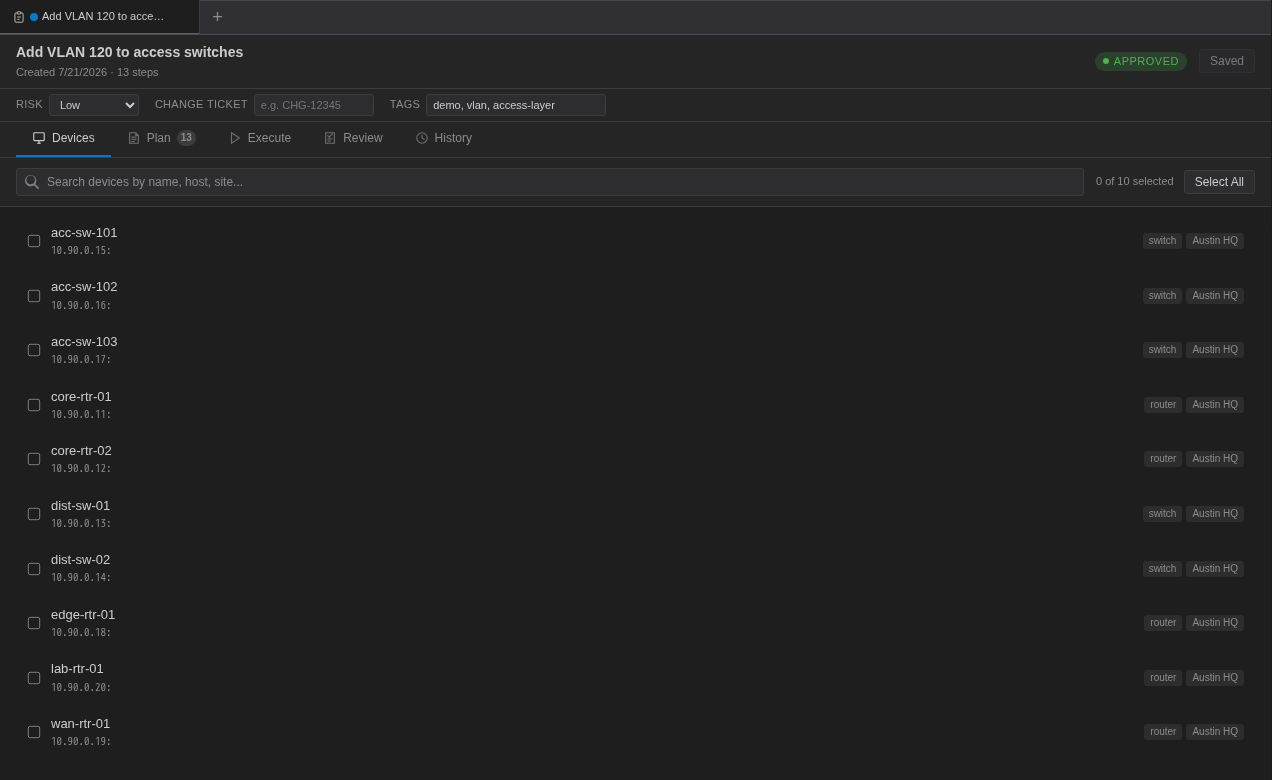
Task: Click the clock icon on History tab
Action: click(x=422, y=138)
